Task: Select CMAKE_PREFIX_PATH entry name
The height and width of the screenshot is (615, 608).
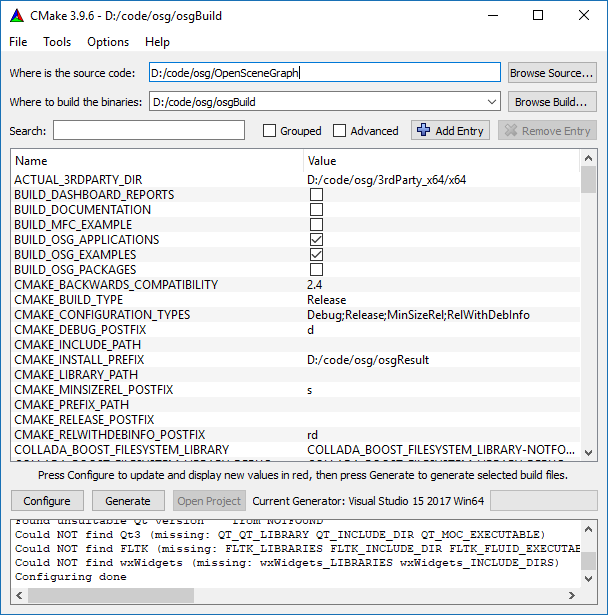Action: coord(71,405)
